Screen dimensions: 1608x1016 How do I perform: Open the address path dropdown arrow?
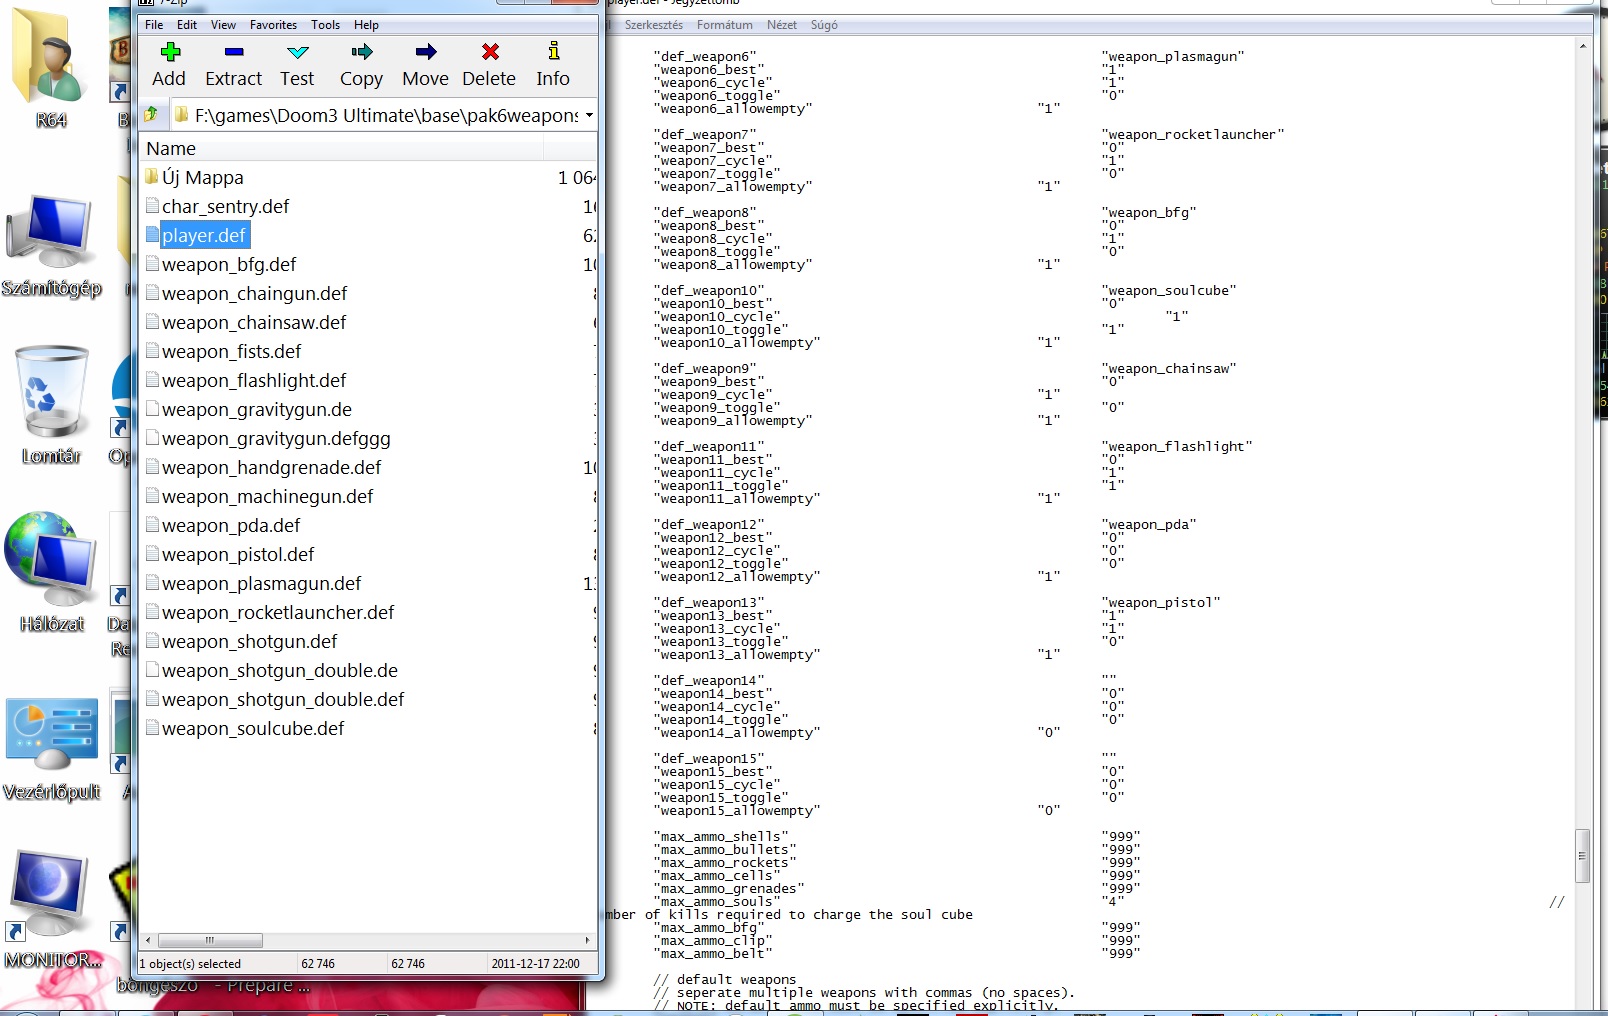pos(589,115)
